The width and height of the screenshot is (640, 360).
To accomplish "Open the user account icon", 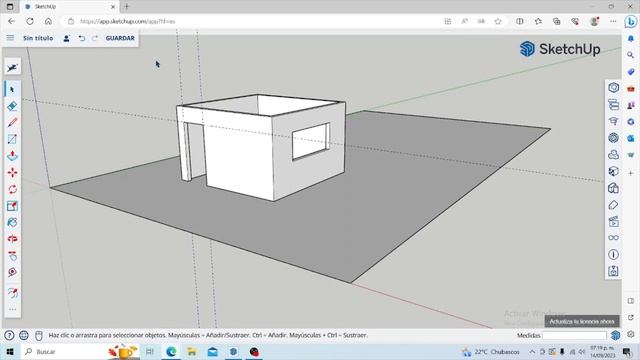I will click(66, 38).
